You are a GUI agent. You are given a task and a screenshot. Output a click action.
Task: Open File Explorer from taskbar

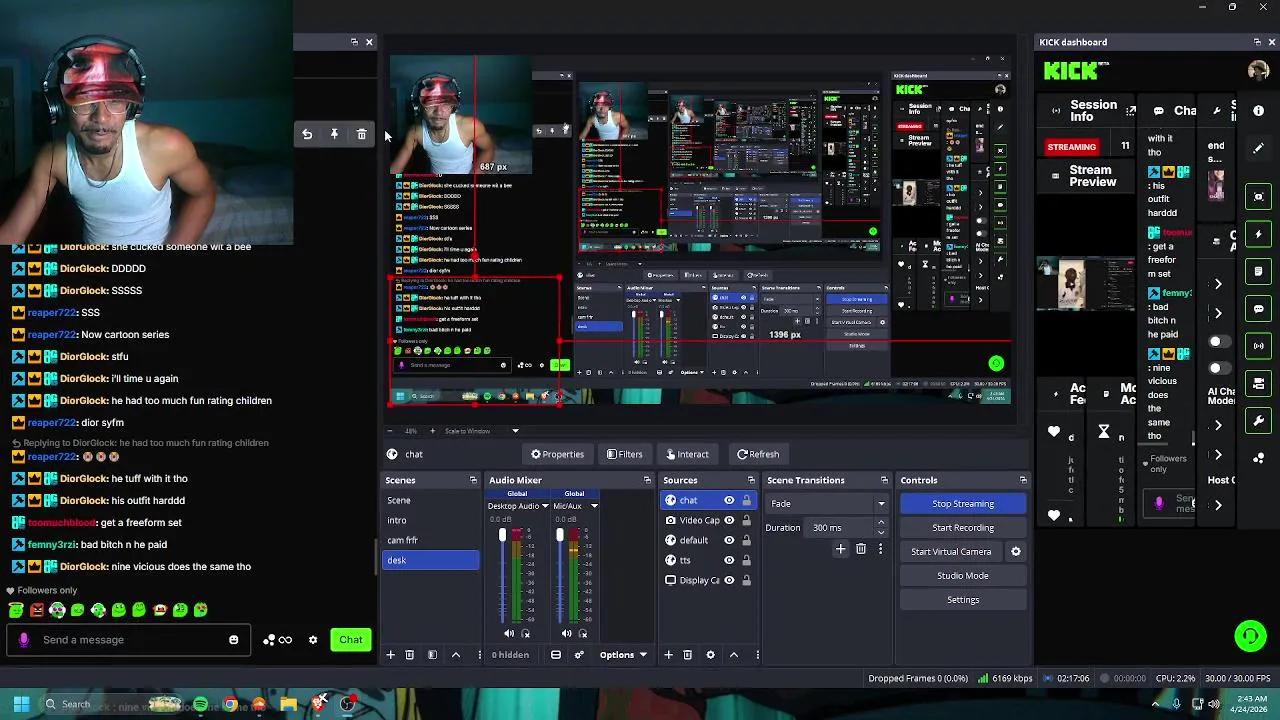pos(289,704)
